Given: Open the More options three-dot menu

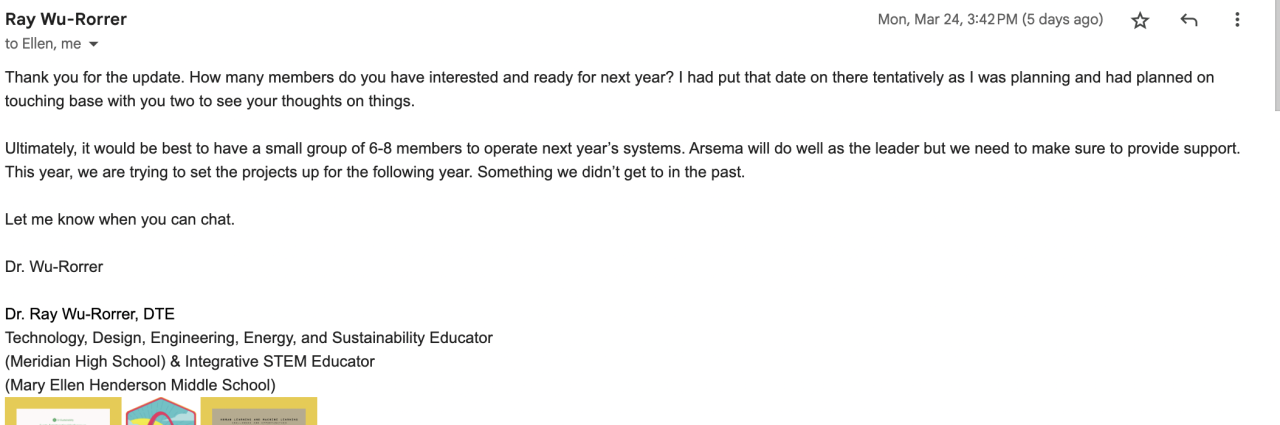Looking at the screenshot, I should coord(1237,20).
